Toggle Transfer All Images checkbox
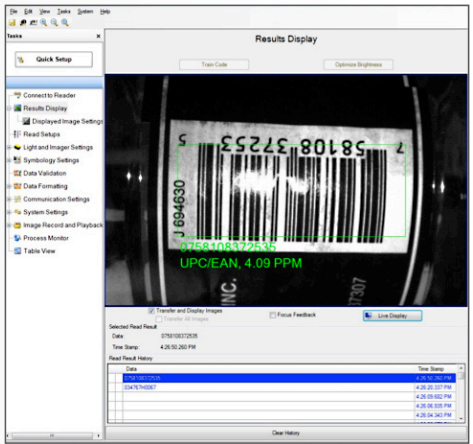 coord(159,319)
